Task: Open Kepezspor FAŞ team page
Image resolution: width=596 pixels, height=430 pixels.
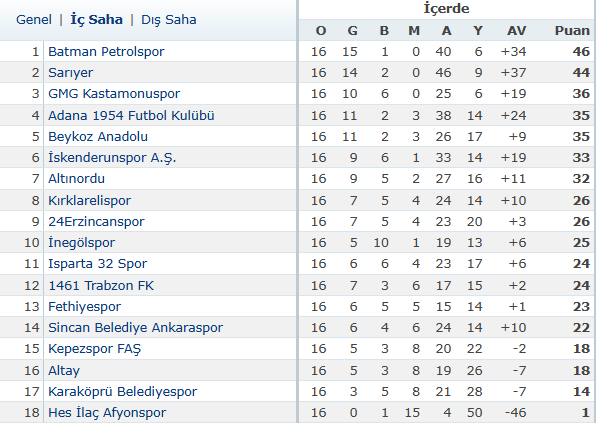Action: click(x=95, y=349)
